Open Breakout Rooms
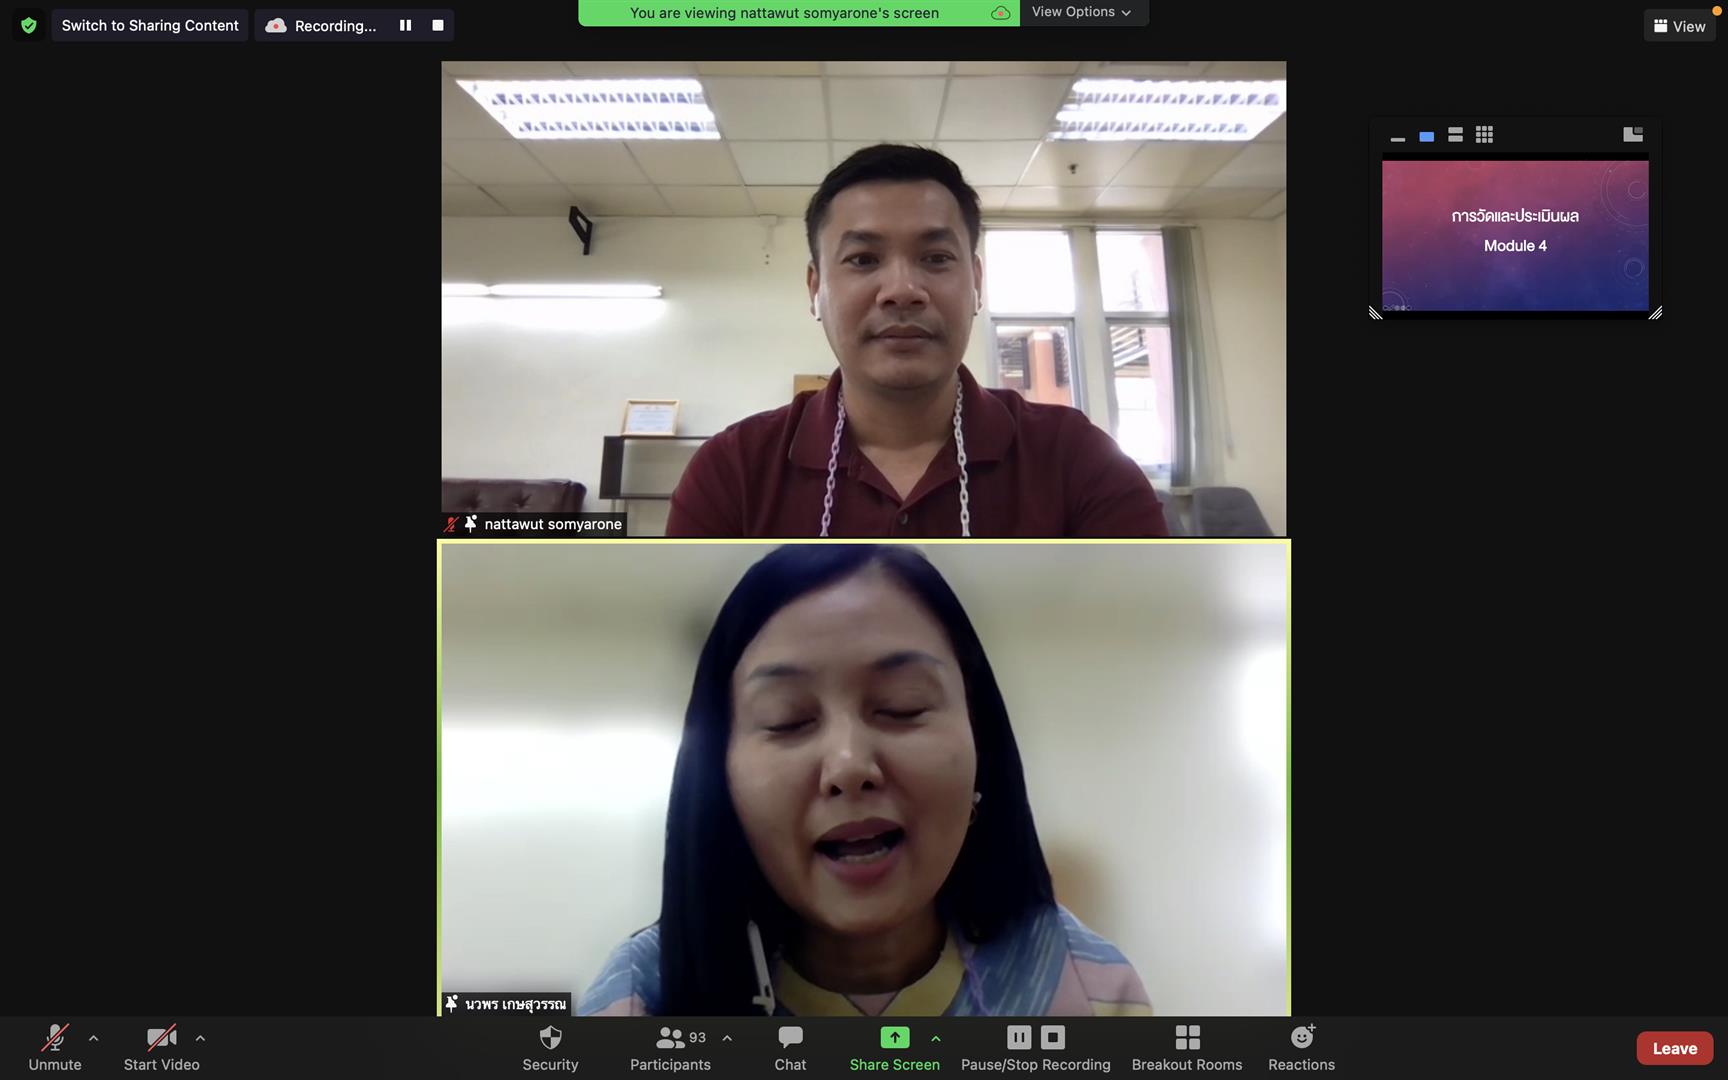The image size is (1728, 1080). coord(1187,1048)
